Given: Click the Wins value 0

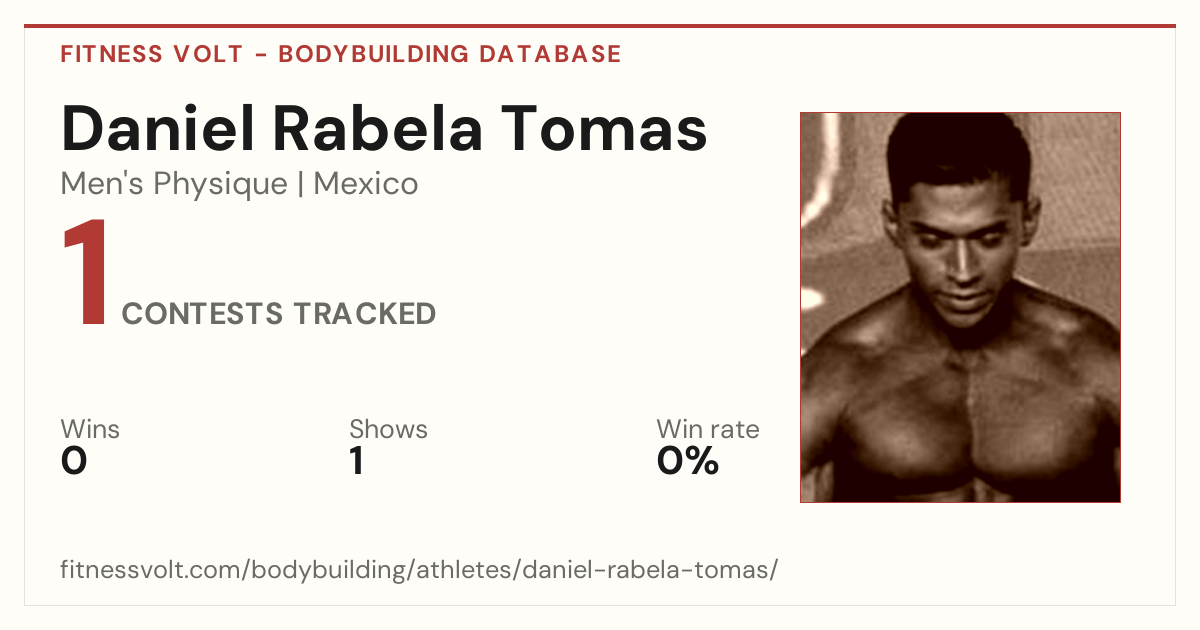Looking at the screenshot, I should coord(74,461).
